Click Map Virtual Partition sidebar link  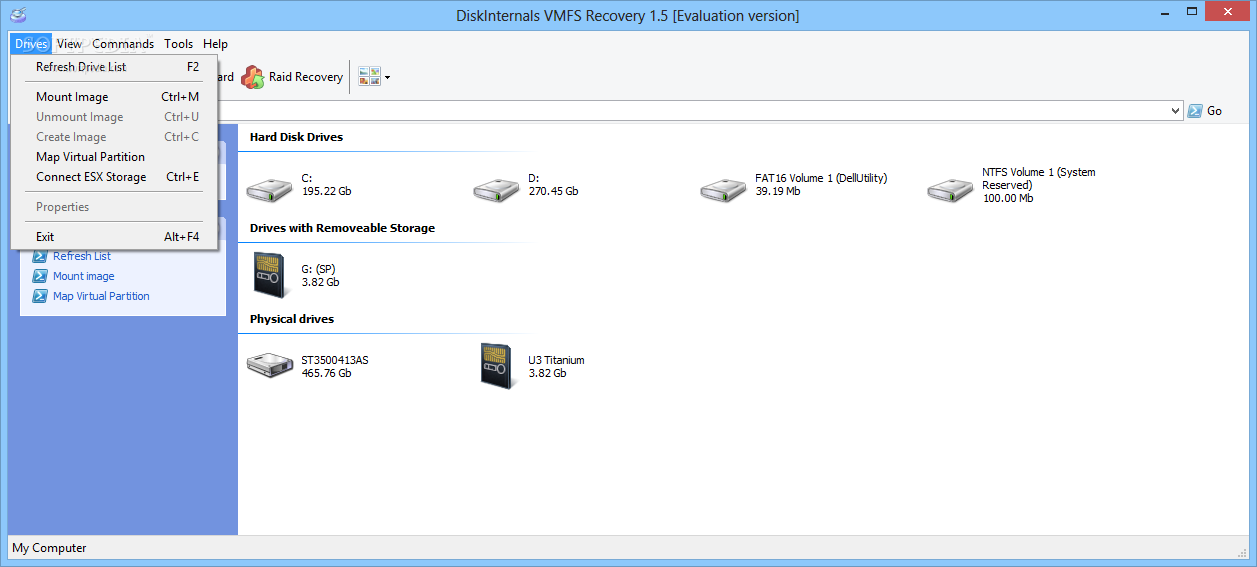click(101, 296)
